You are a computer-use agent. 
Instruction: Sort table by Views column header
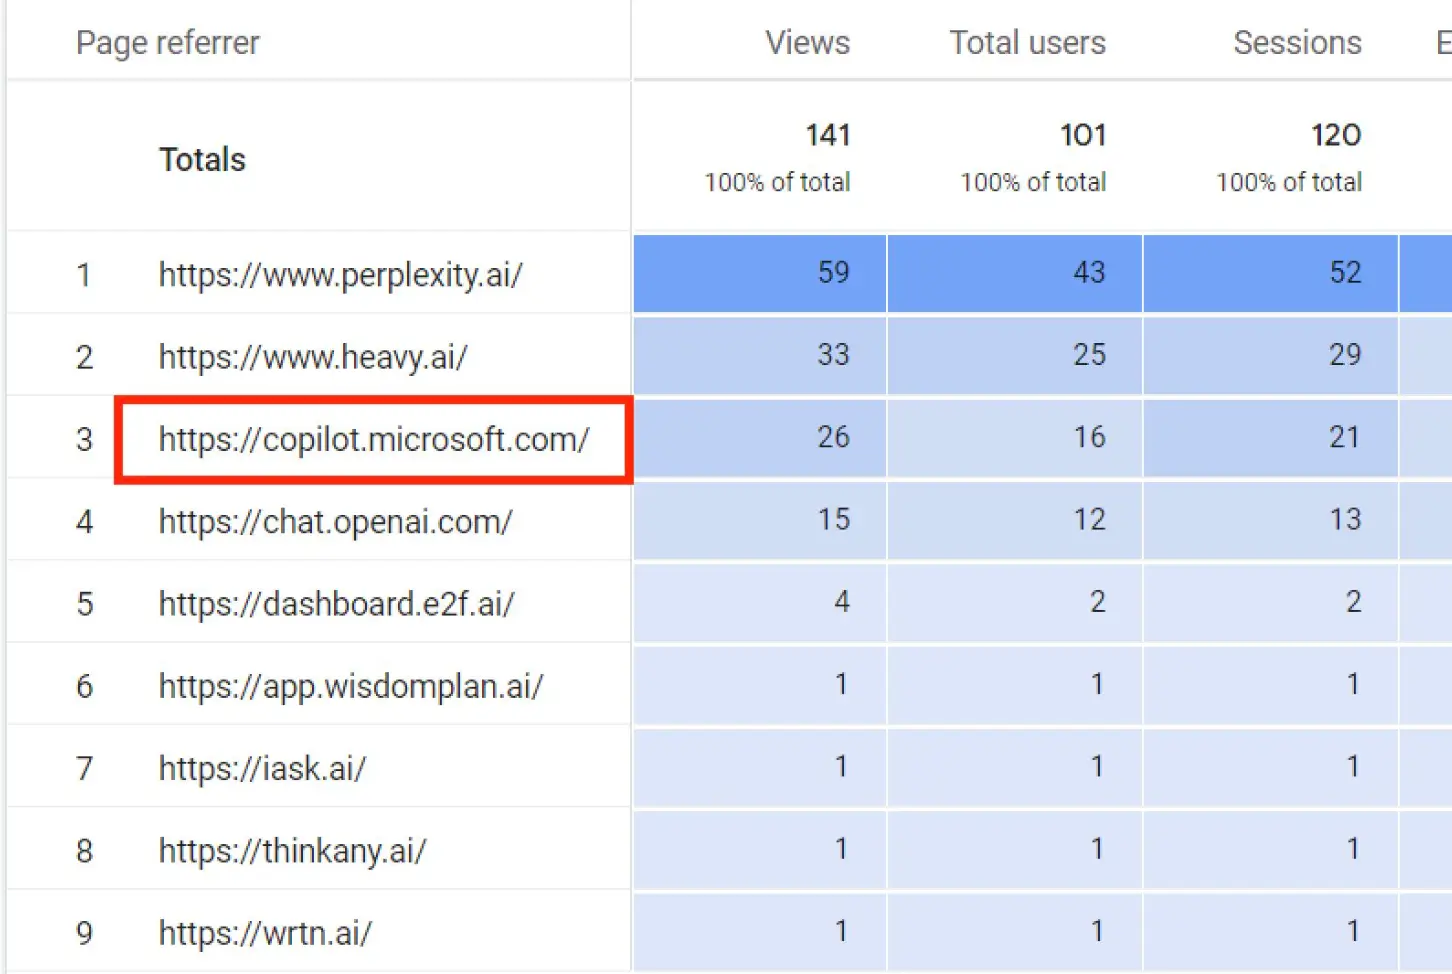(x=807, y=43)
